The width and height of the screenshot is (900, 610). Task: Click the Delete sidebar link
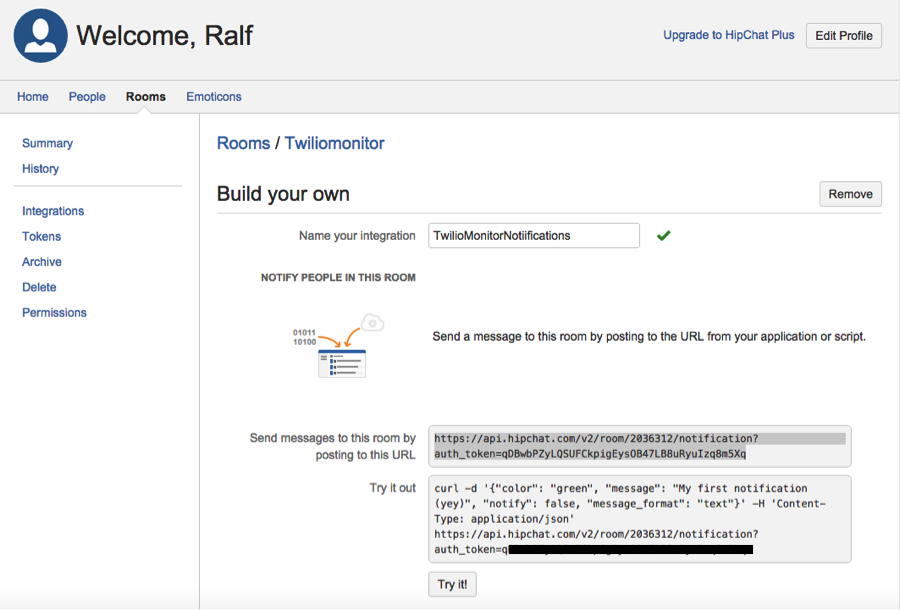click(x=39, y=286)
